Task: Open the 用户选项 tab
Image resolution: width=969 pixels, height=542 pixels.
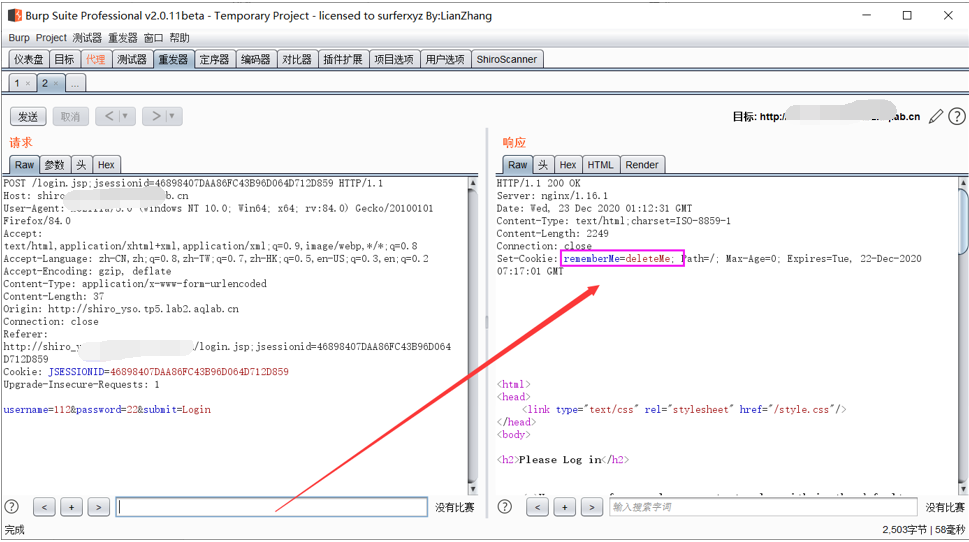Action: tap(445, 59)
